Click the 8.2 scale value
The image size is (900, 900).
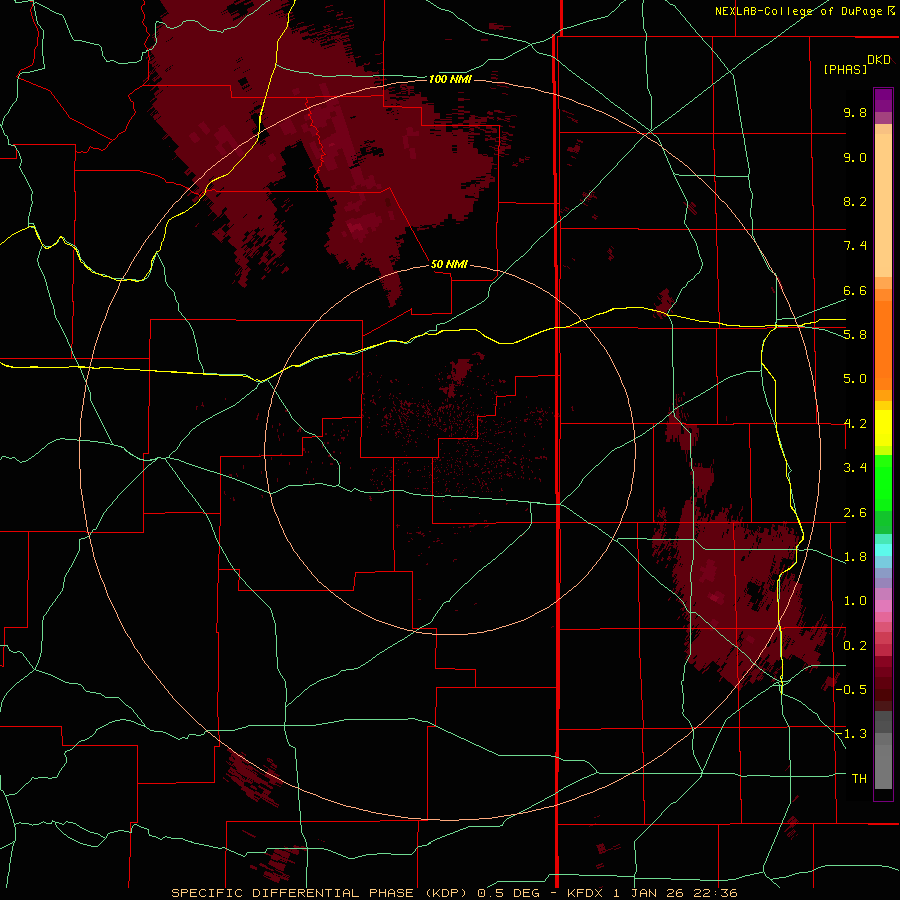[855, 201]
